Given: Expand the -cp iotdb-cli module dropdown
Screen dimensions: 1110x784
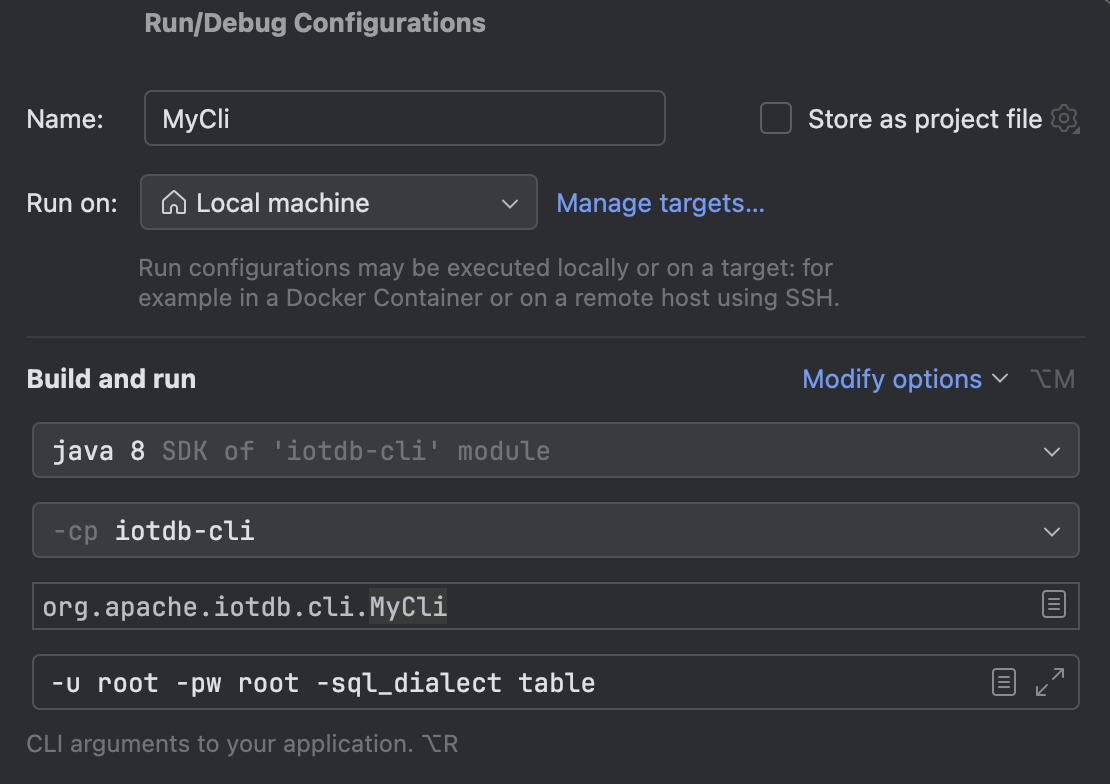Looking at the screenshot, I should click(1051, 531).
